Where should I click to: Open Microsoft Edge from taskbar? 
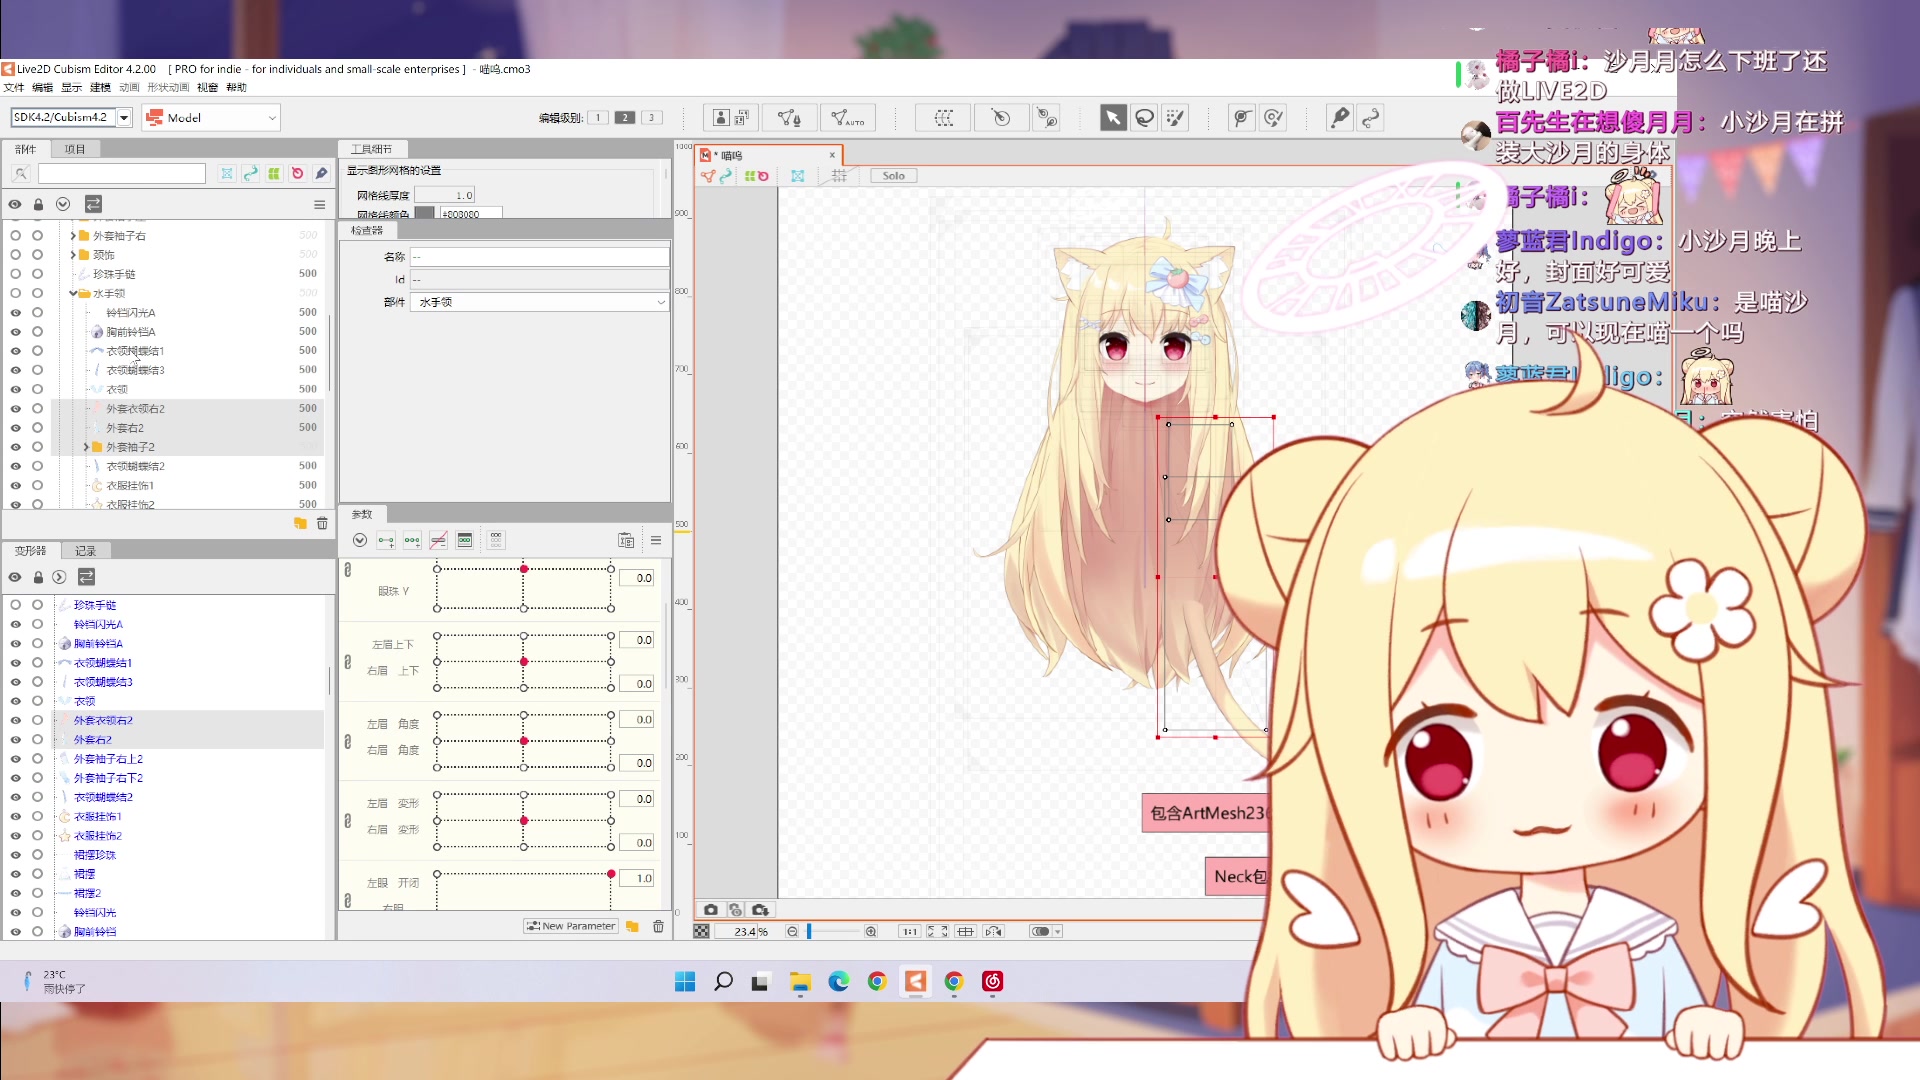[838, 981]
